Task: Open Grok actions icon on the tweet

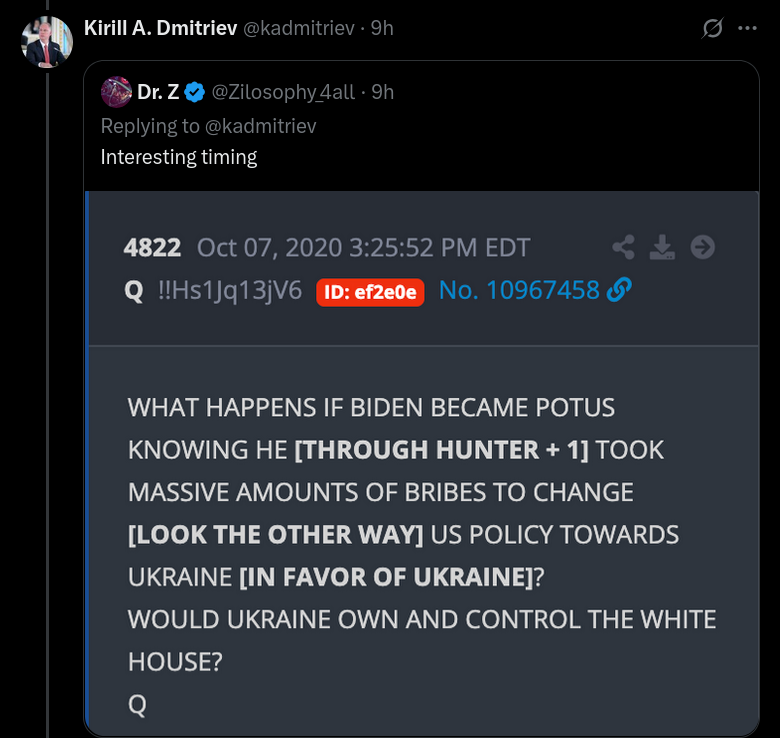Action: pos(712,28)
